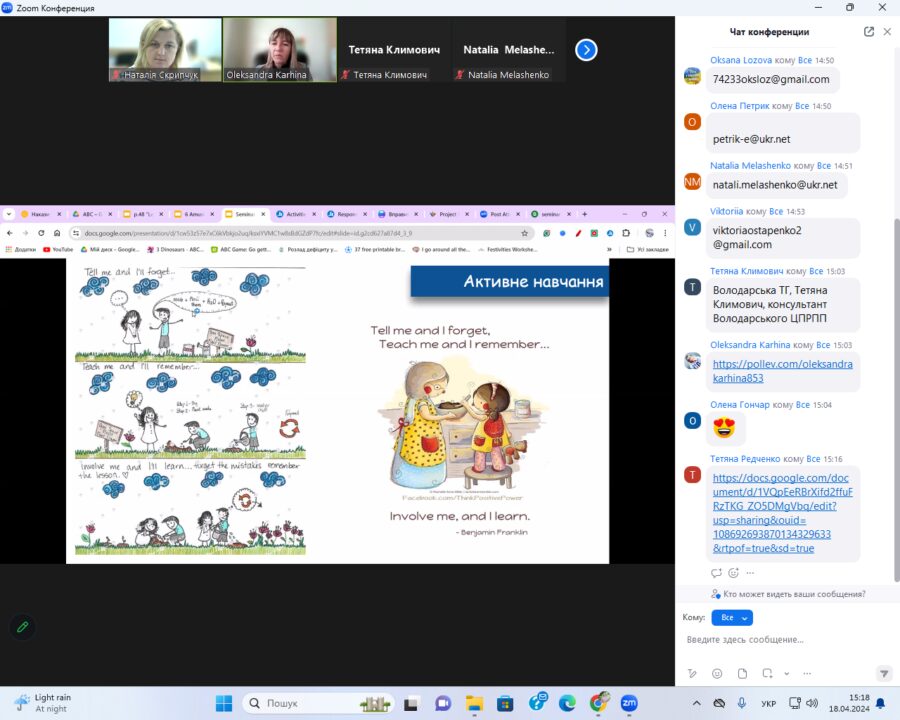
Task: Take a screenshot from chat toolbar
Action: click(767, 673)
